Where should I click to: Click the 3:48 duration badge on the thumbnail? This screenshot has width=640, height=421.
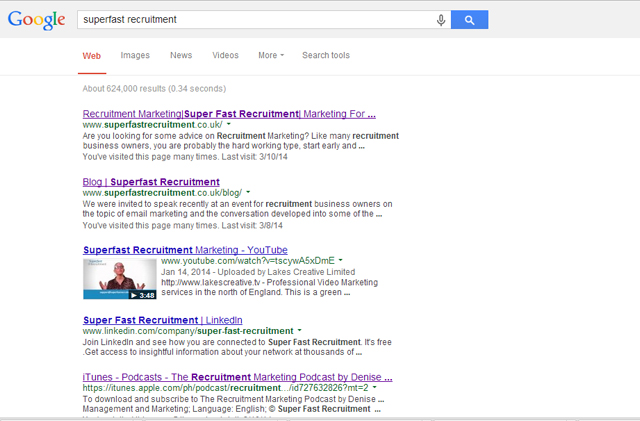143,295
